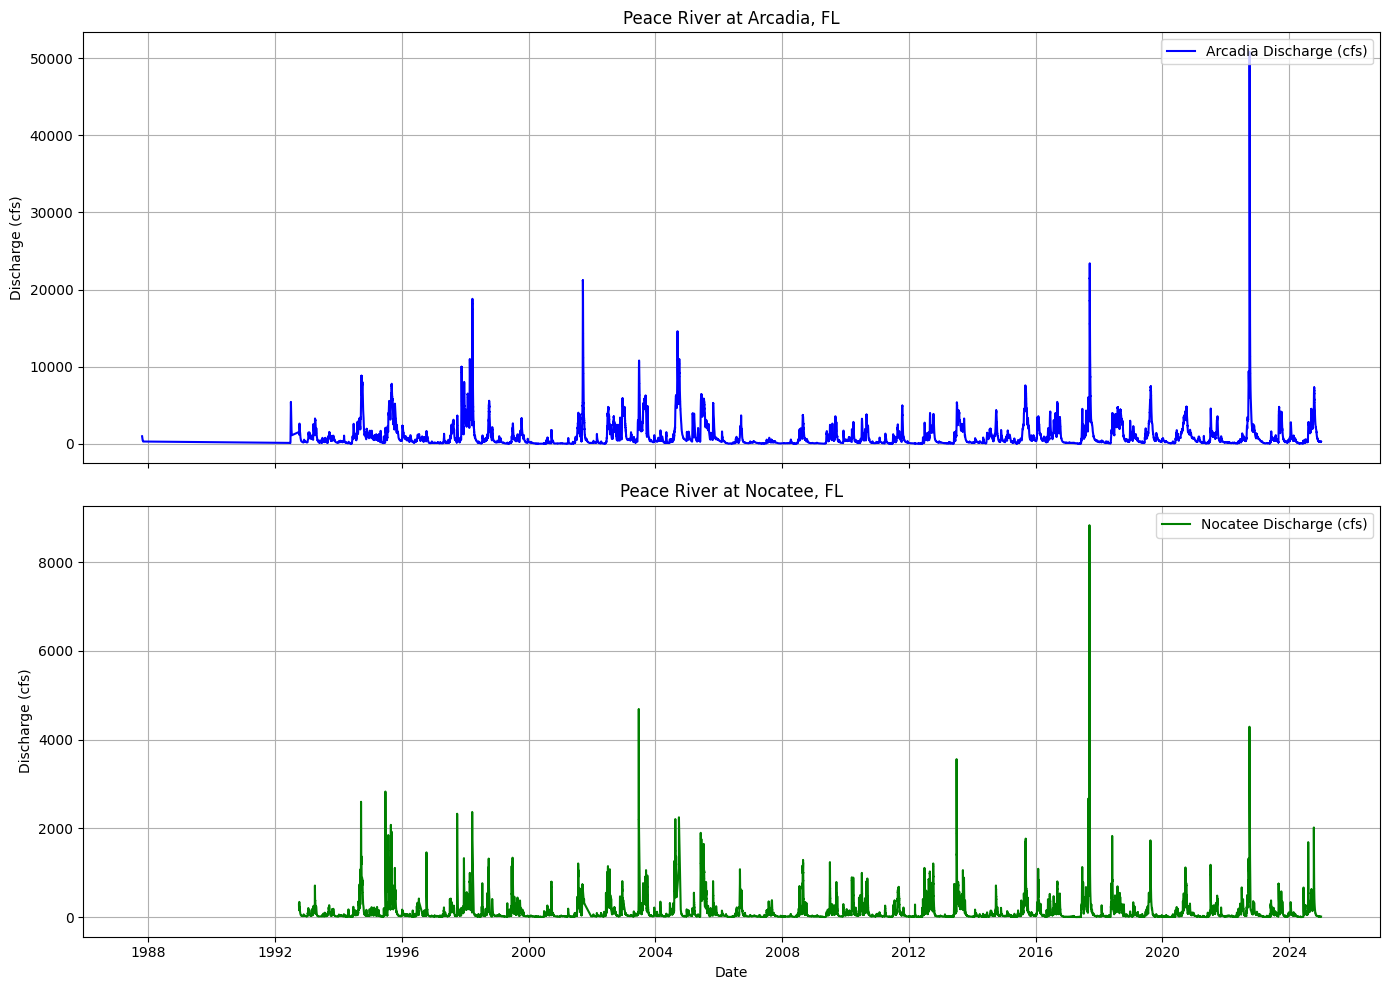Click the top chart's 'Discharge (cfs)' y-axis label
This screenshot has width=1389, height=990.
[x=16, y=249]
